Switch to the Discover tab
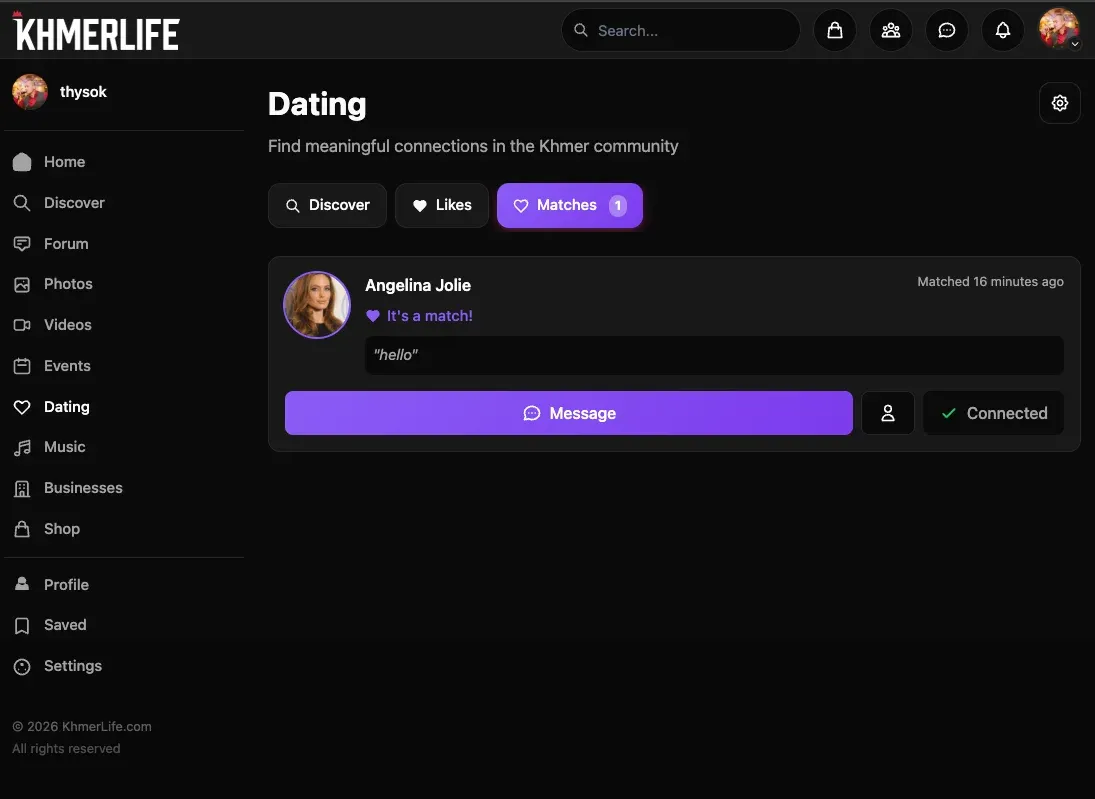Screen dimensions: 1095x799 (327, 205)
